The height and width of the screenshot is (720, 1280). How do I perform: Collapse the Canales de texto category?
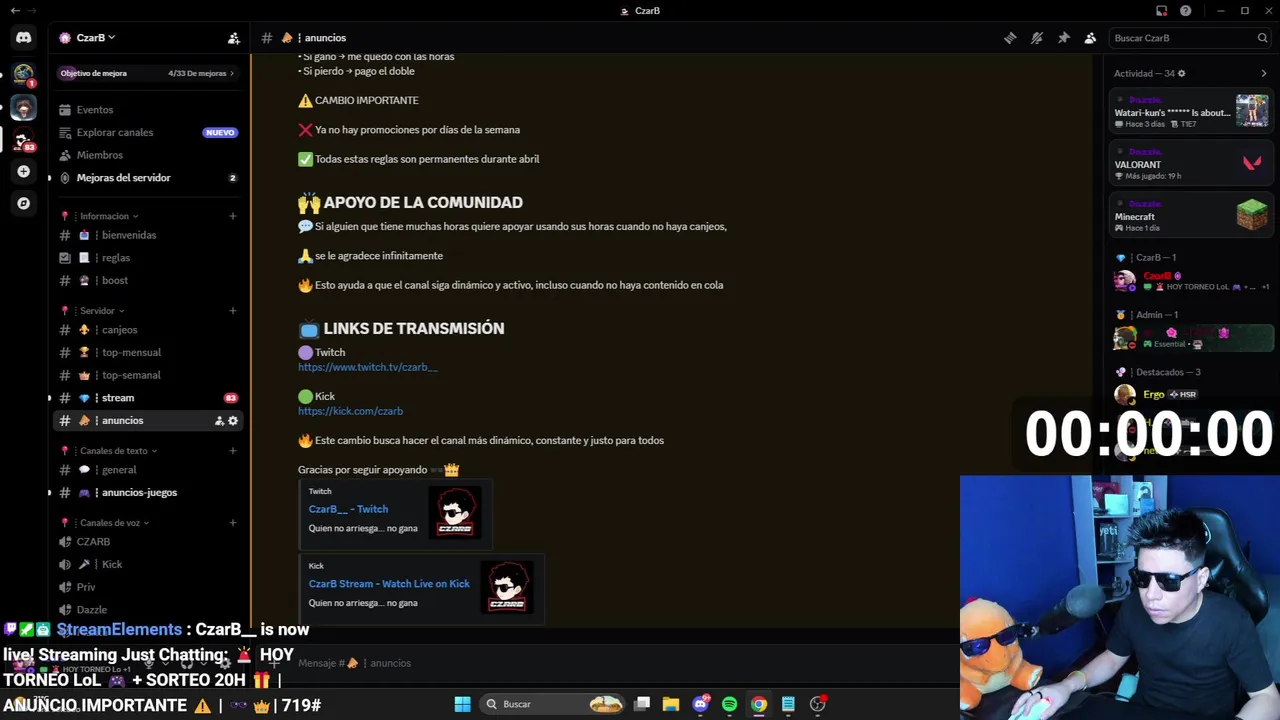(x=118, y=451)
